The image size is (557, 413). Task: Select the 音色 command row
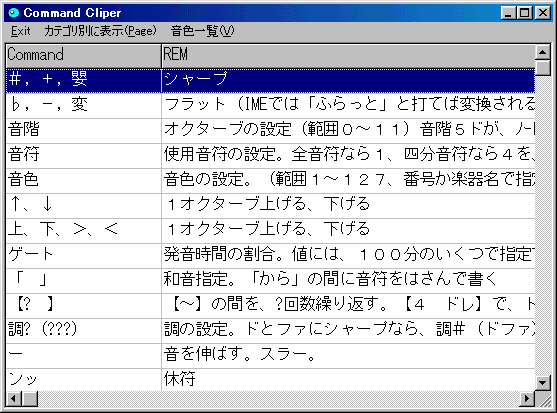pos(270,180)
